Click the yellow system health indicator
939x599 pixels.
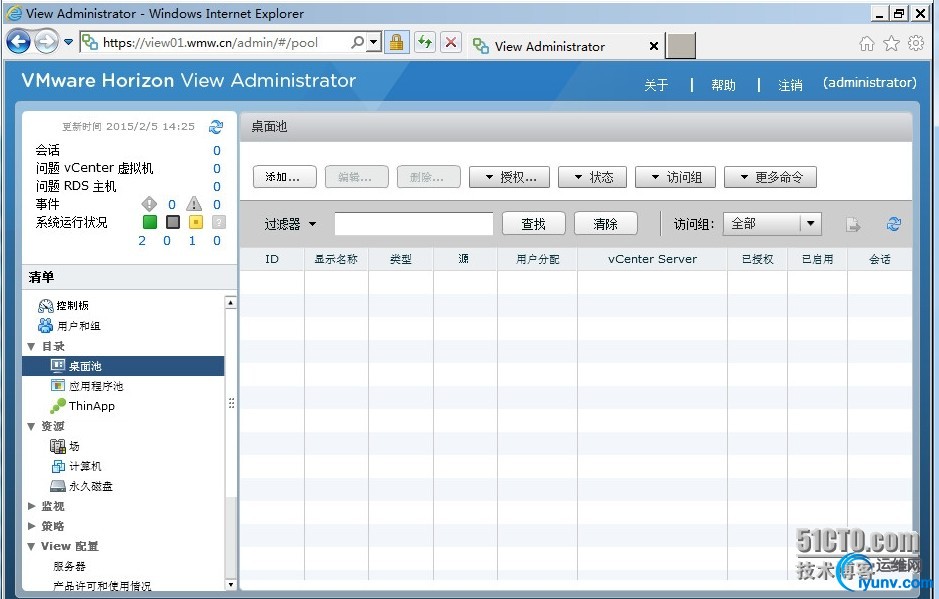[196, 222]
